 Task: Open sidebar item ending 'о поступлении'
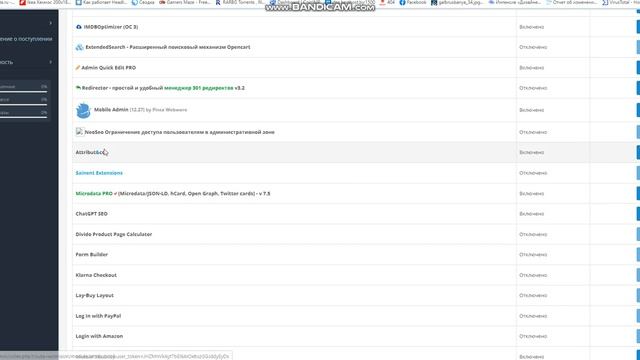click(x=26, y=39)
